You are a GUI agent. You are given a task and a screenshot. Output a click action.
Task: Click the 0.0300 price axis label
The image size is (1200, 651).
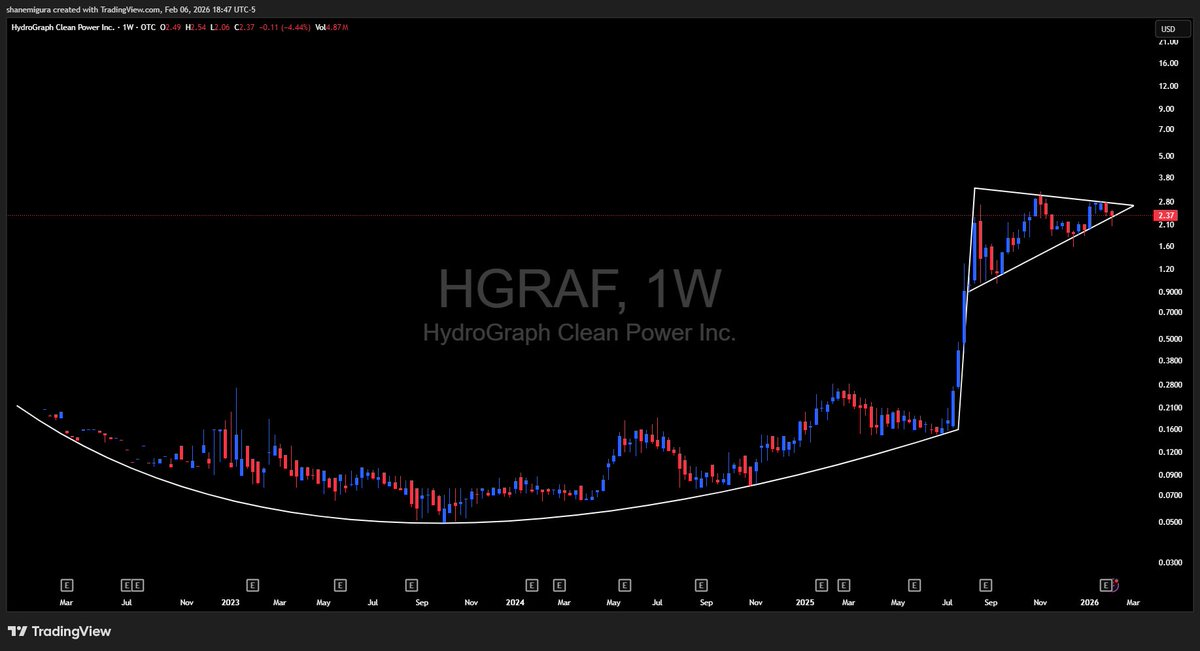click(x=1168, y=563)
